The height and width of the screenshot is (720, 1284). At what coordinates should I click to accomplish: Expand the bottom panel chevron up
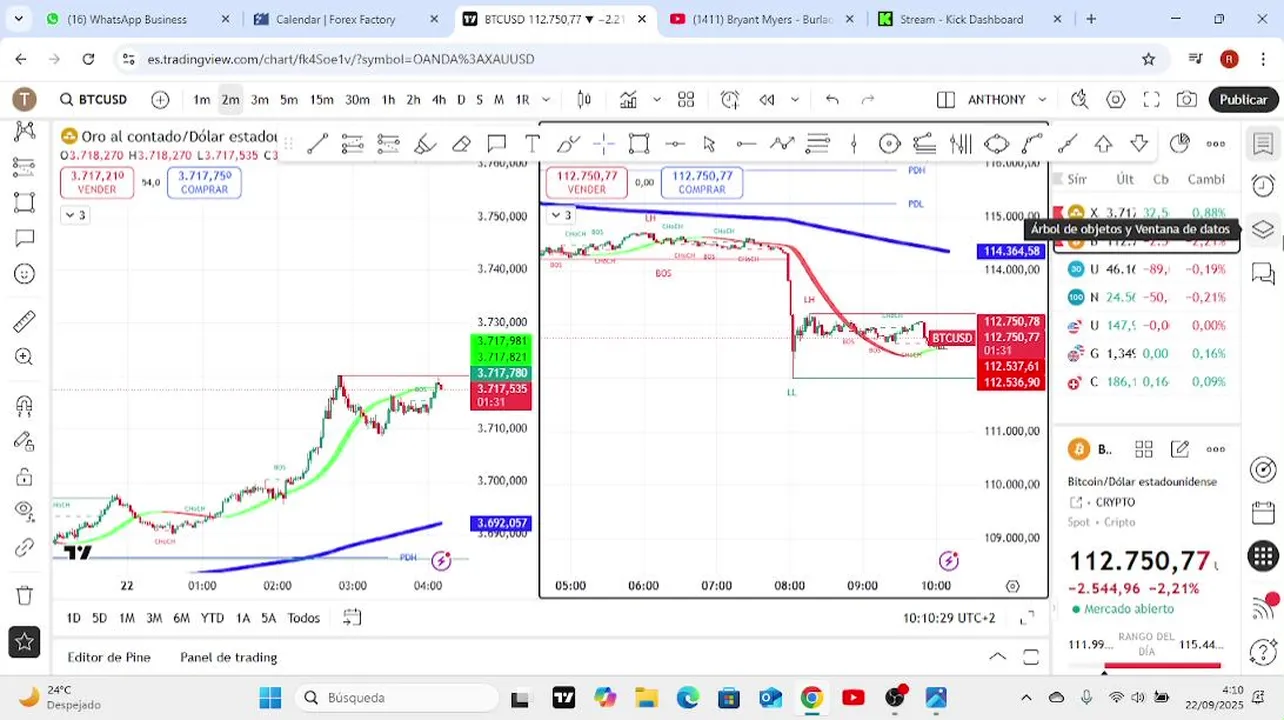point(998,657)
